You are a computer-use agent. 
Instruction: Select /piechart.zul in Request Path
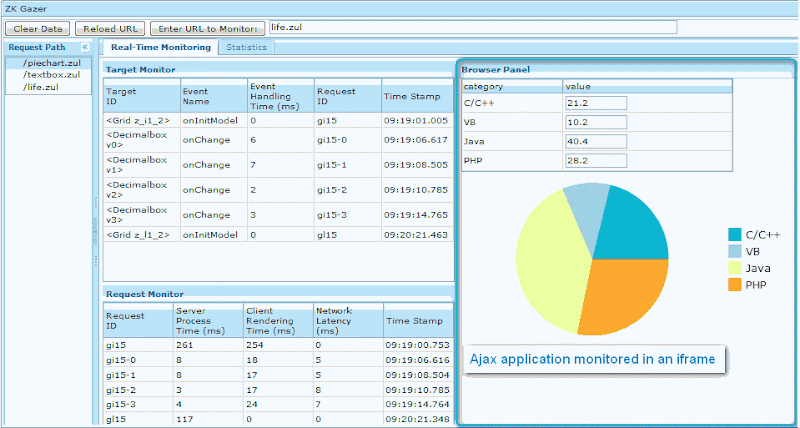tap(48, 63)
